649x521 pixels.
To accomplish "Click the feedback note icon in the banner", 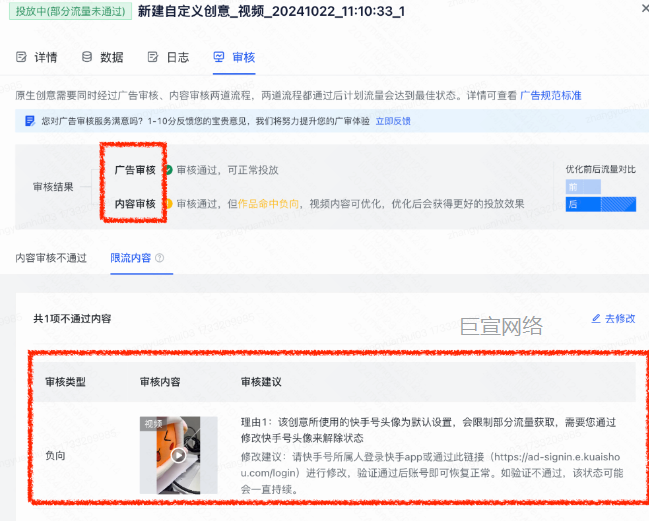I will 30,121.
